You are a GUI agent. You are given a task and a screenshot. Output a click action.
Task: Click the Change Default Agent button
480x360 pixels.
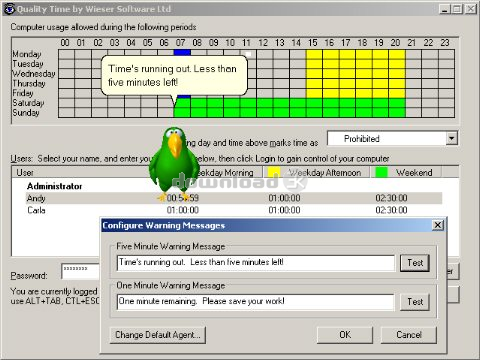click(158, 335)
